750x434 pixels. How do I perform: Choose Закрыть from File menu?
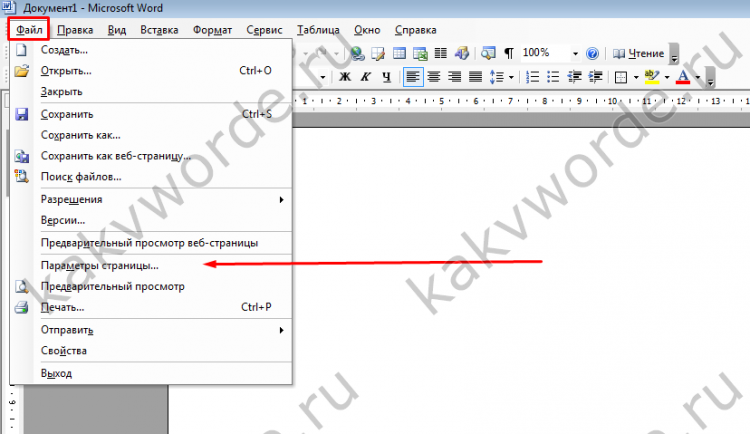tap(151, 91)
